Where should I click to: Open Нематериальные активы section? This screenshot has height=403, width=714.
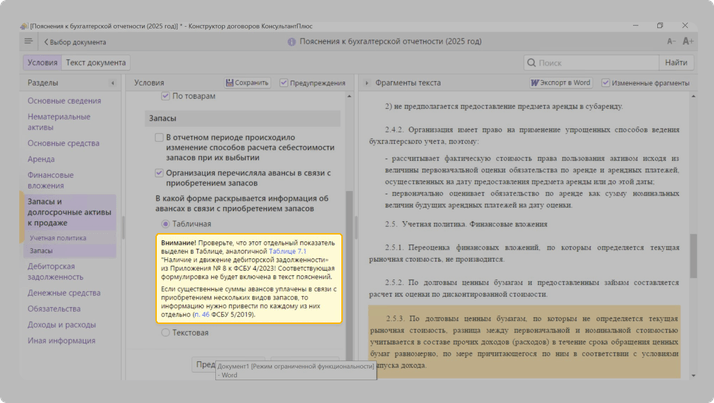(x=59, y=122)
